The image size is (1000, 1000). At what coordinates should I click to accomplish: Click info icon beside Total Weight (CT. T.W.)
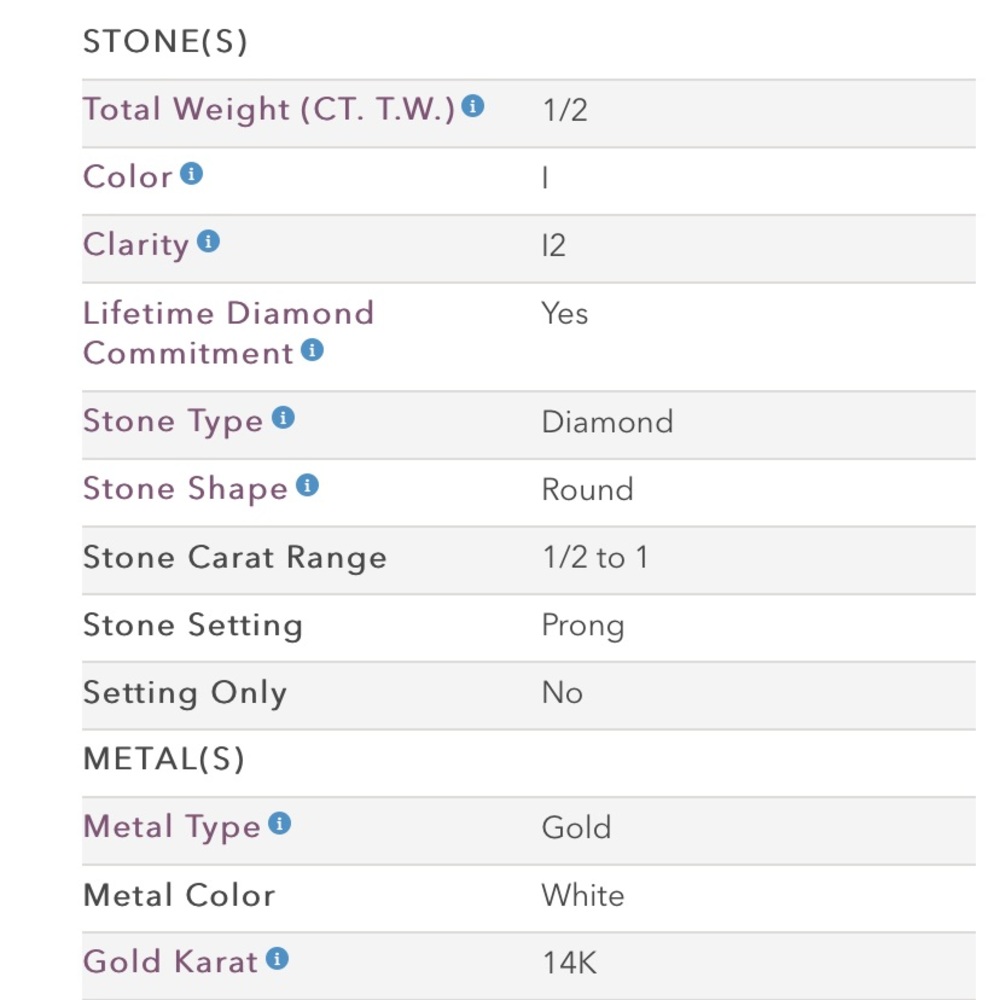click(x=473, y=106)
